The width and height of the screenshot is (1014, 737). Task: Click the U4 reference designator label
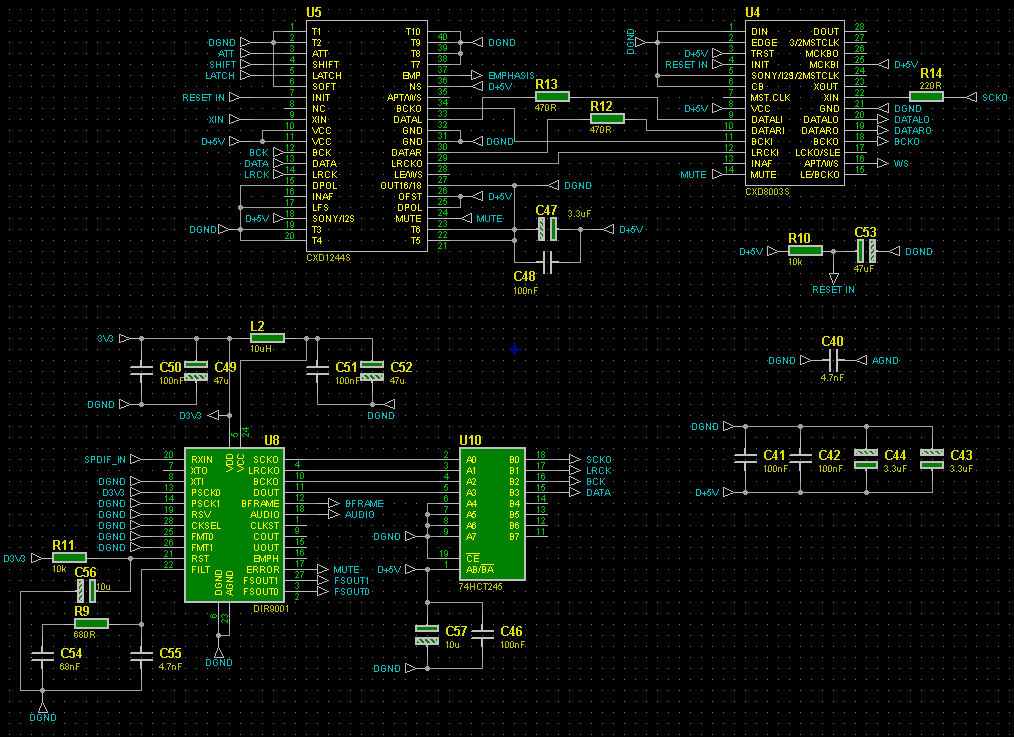click(753, 12)
